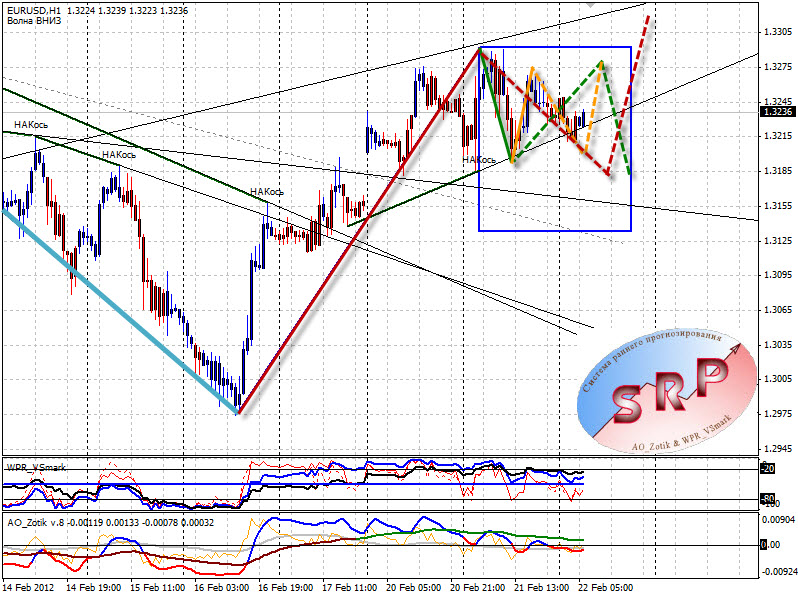Click the 1.3095 price axis label

point(779,275)
